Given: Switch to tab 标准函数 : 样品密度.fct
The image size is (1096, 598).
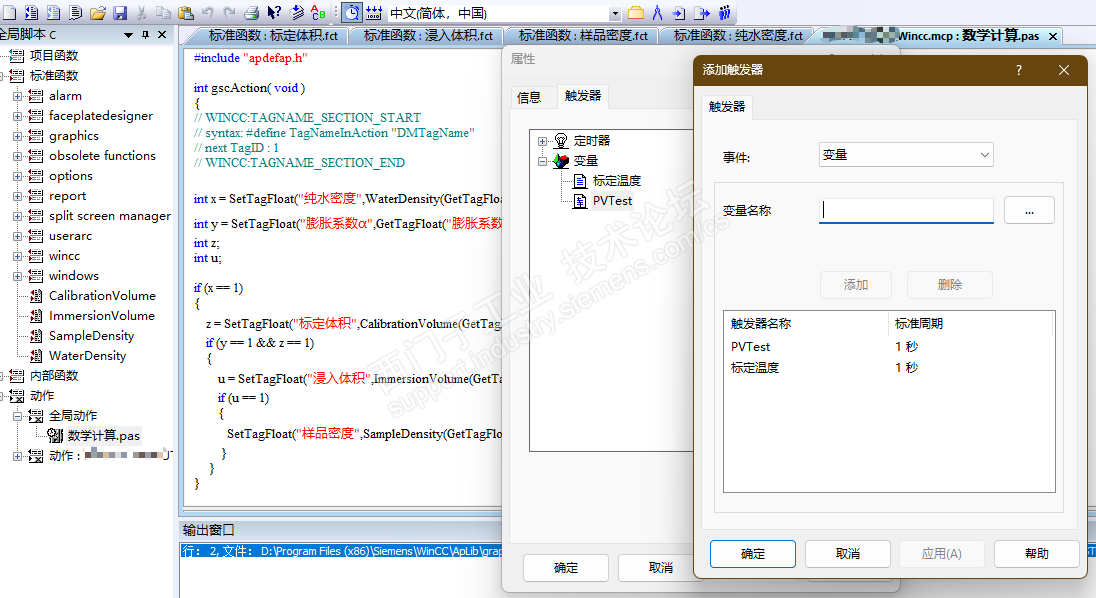Looking at the screenshot, I should pyautogui.click(x=584, y=36).
